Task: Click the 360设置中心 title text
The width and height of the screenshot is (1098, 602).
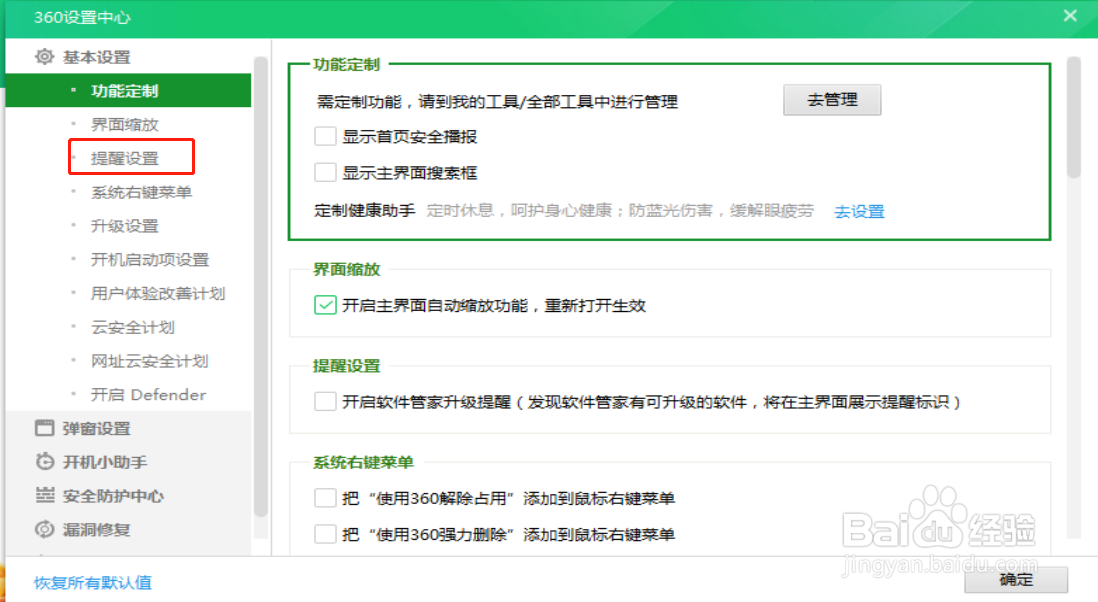Action: pyautogui.click(x=82, y=17)
